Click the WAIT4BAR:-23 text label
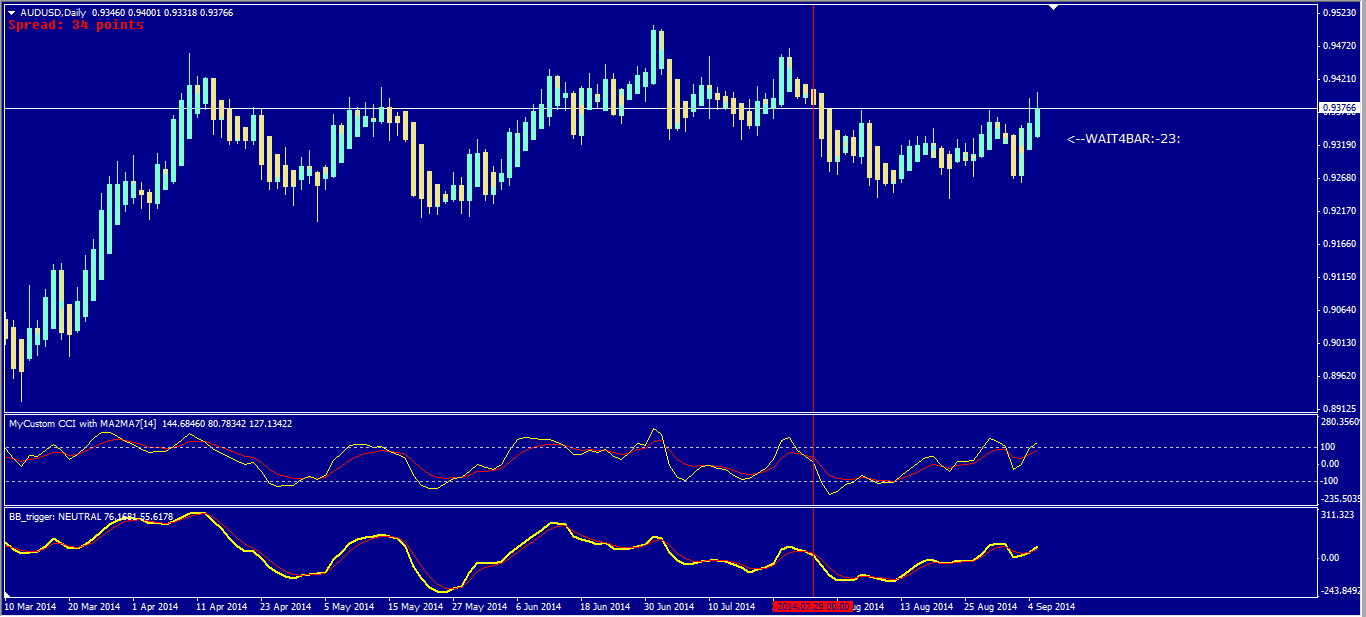The width and height of the screenshot is (1366, 617). point(1123,139)
